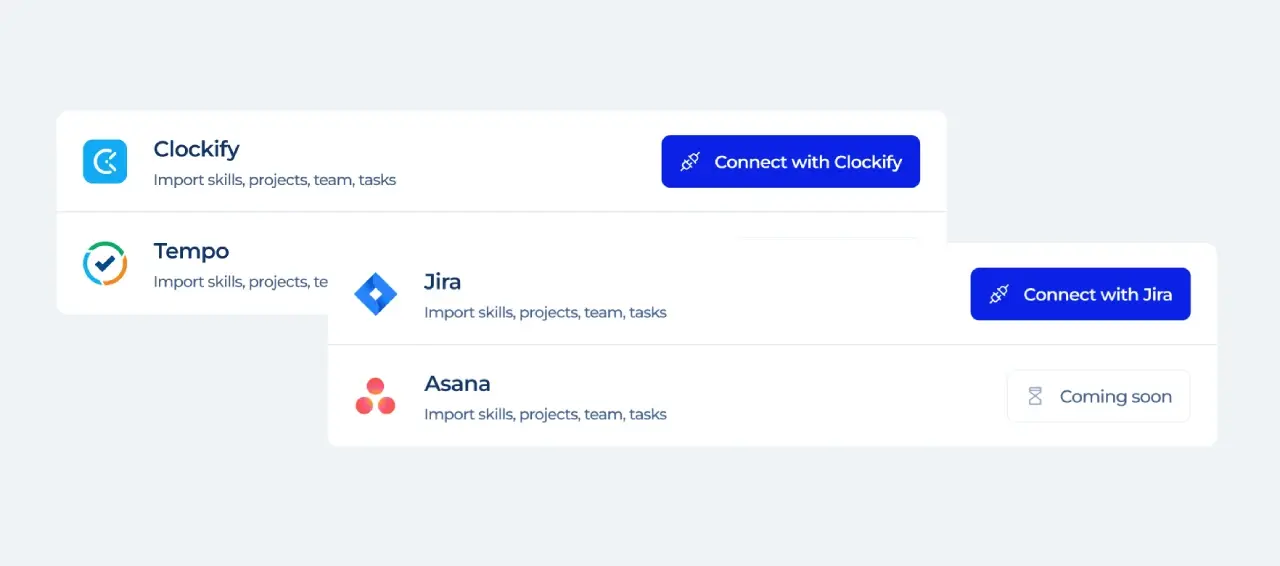Click Jira import skills description text
The image size is (1280, 566).
(545, 313)
